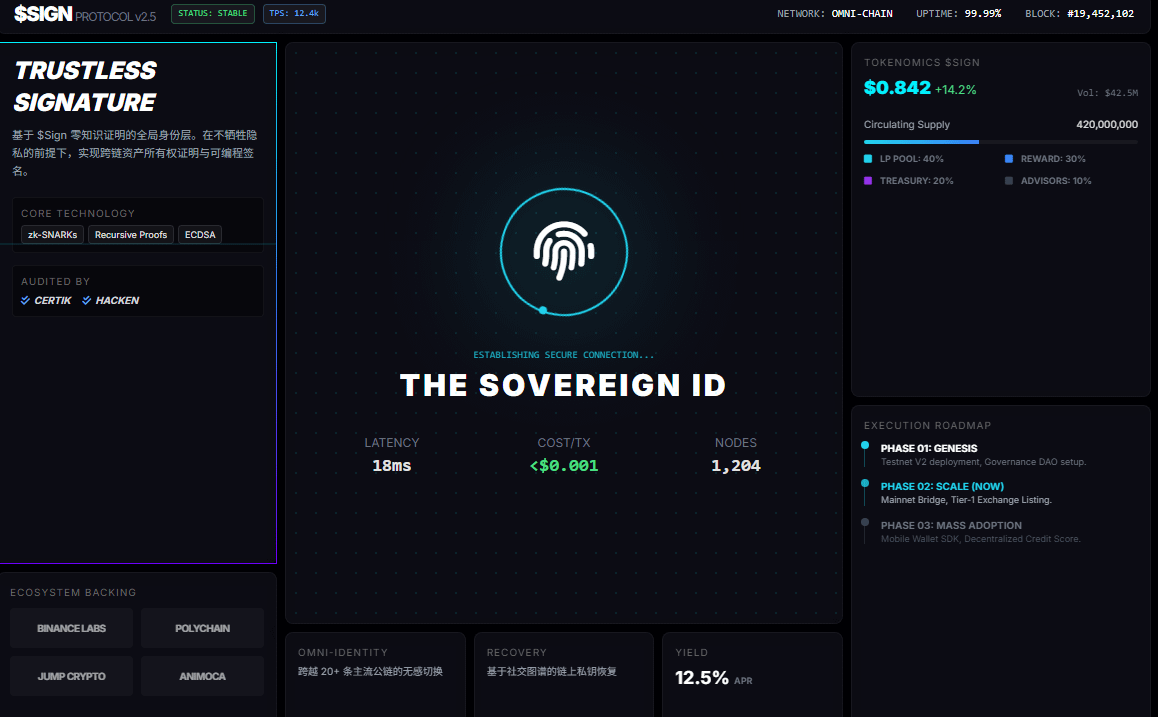Viewport: 1158px width, 717px height.
Task: Click the LP POOL: 40% label
Action: 911,159
